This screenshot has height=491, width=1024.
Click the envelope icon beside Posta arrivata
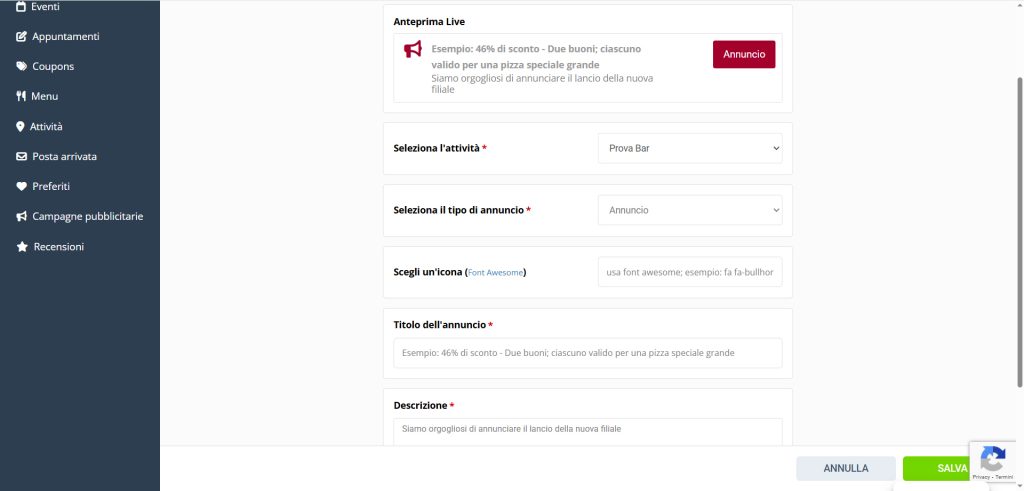click(22, 157)
